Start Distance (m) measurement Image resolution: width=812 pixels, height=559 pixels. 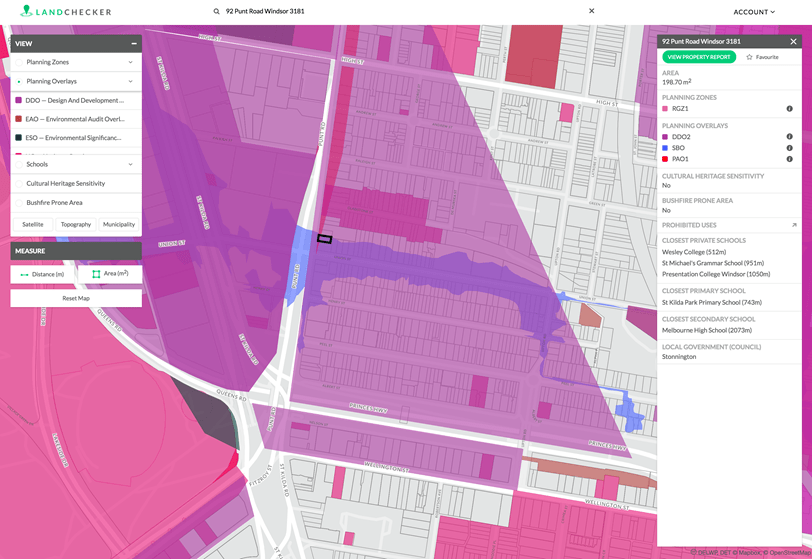point(42,274)
